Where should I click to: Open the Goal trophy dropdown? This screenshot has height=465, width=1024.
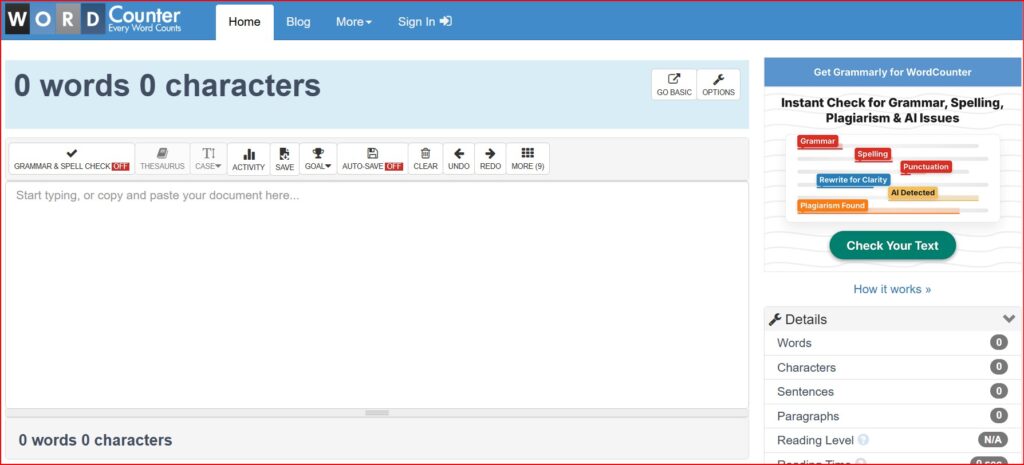[x=318, y=159]
